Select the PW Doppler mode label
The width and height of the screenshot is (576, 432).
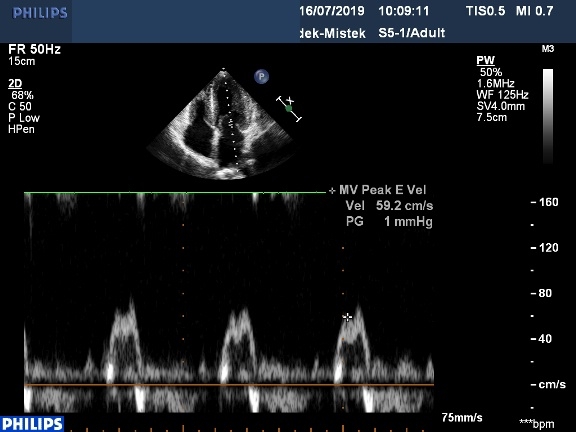coord(485,60)
